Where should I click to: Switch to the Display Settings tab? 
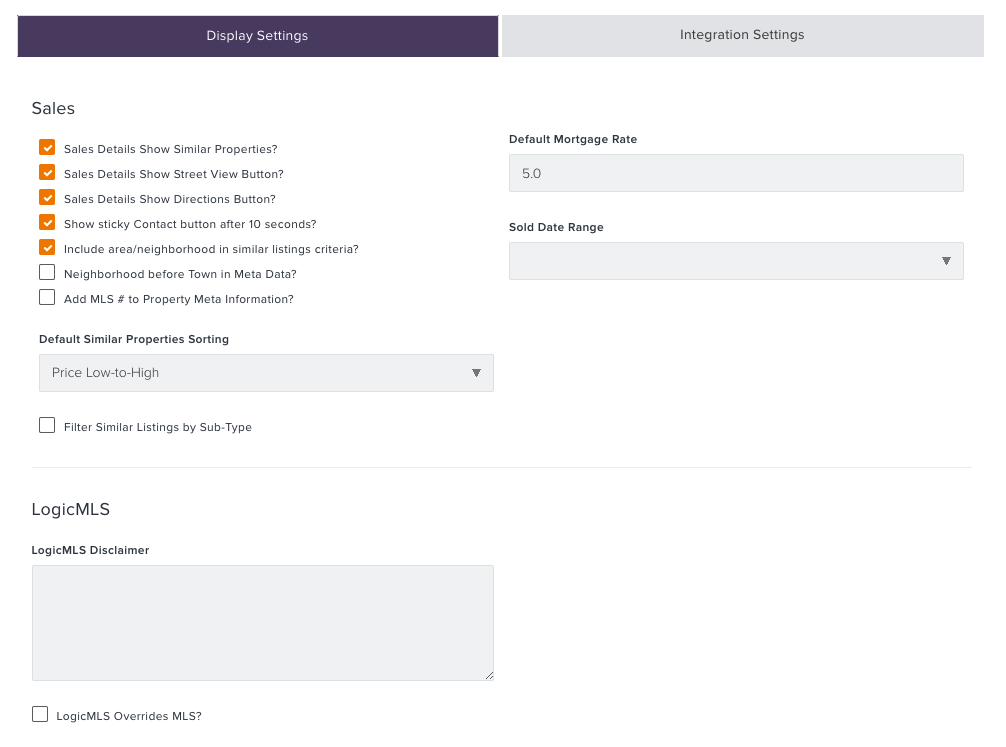(257, 36)
